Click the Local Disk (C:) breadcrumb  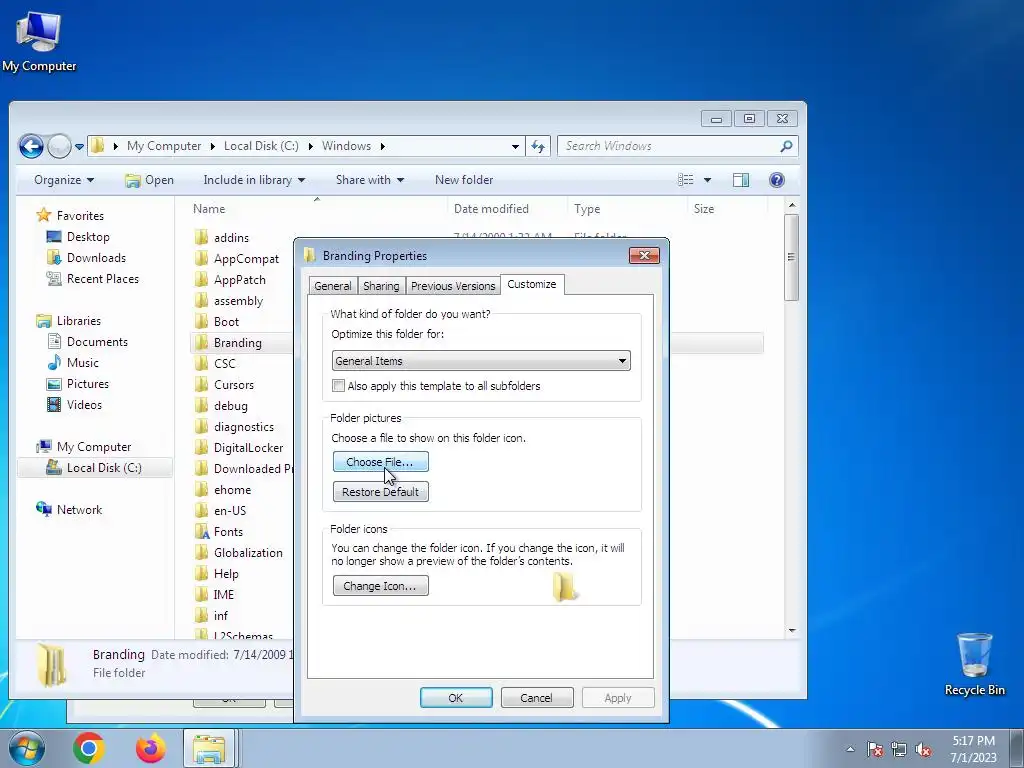(x=261, y=146)
